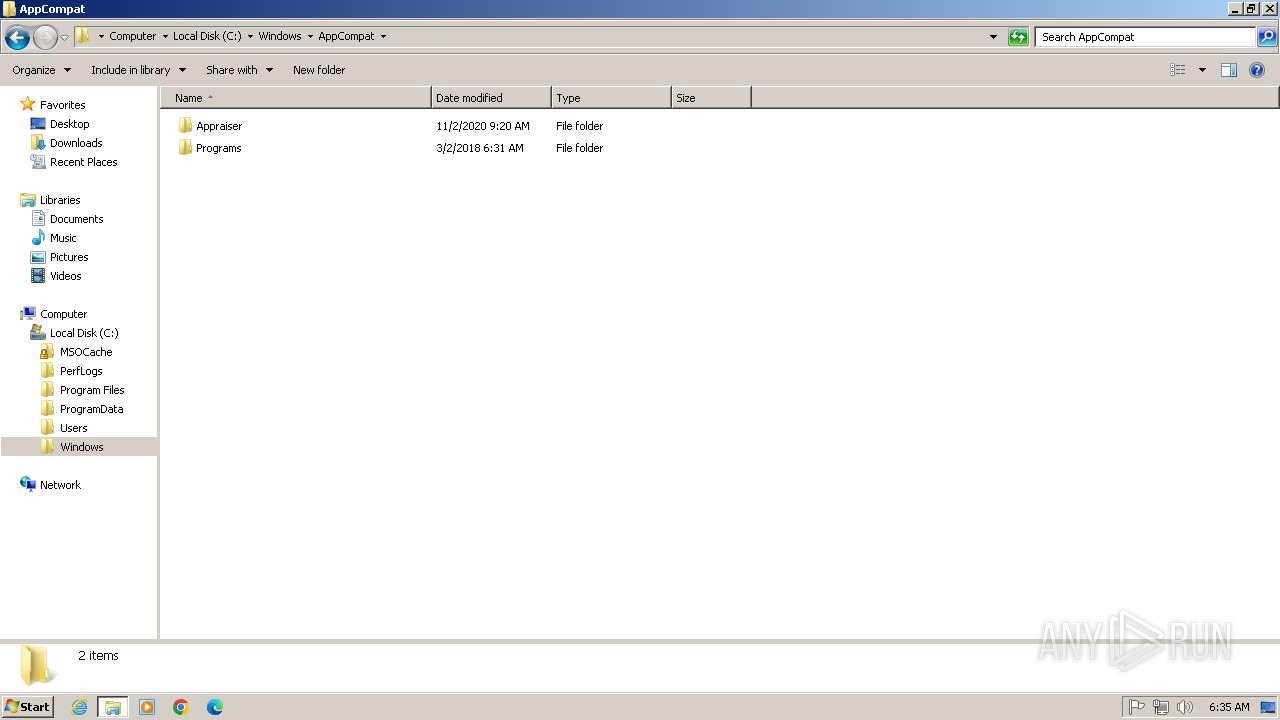Sort by the Size column header
This screenshot has width=1280, height=720.
[711, 98]
